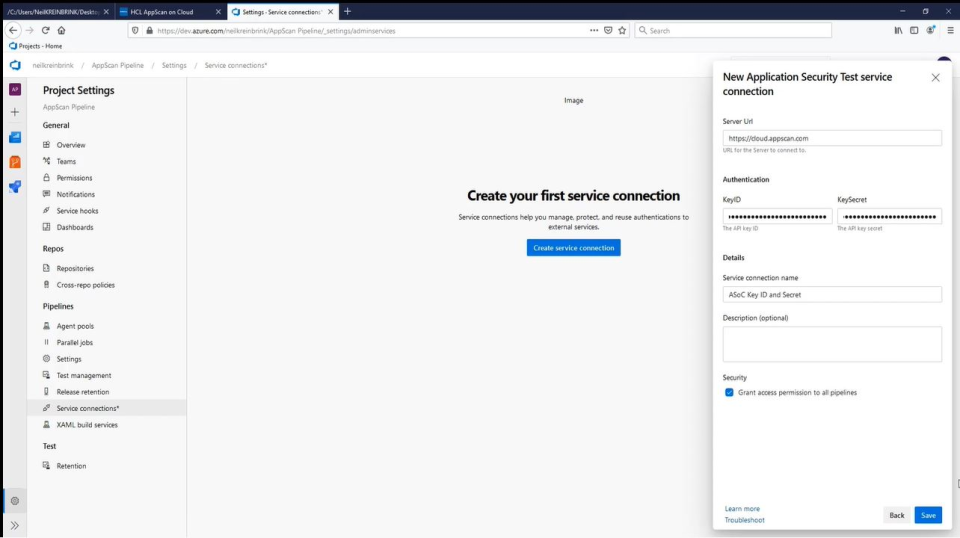Click the Service connection name field

pyautogui.click(x=832, y=294)
